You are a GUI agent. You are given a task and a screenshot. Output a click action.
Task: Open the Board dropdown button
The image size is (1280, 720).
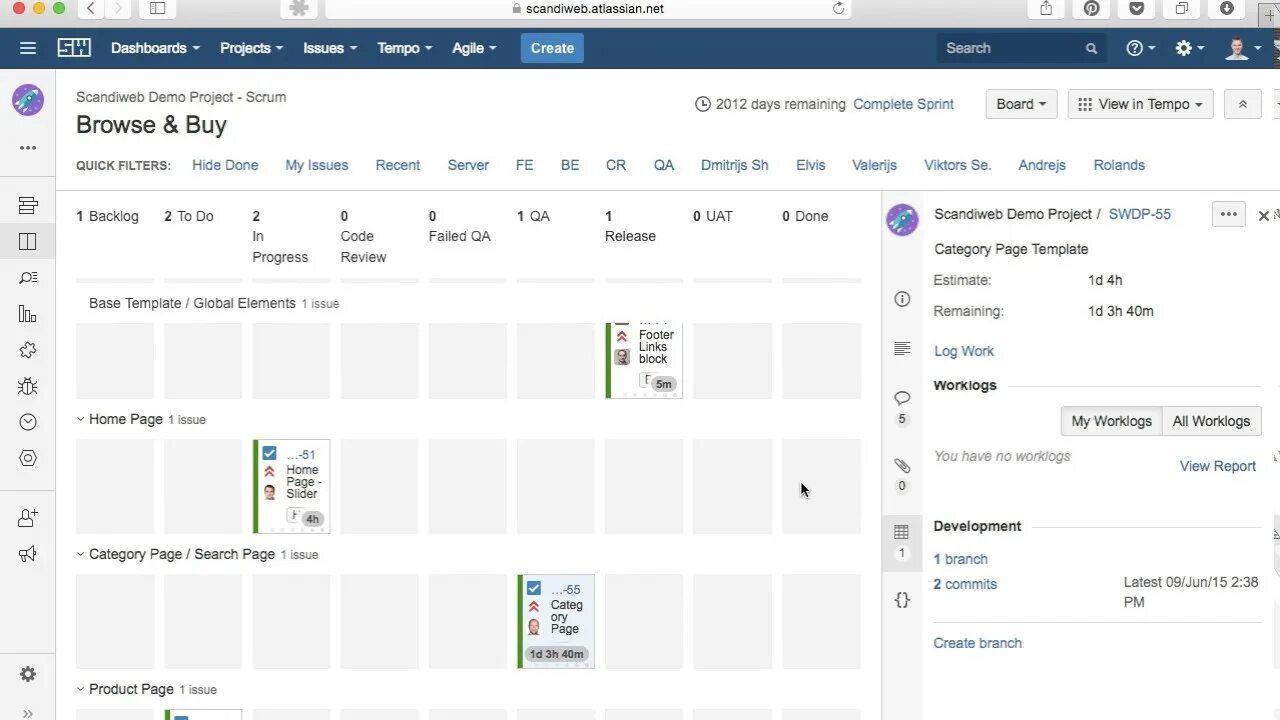[1021, 104]
